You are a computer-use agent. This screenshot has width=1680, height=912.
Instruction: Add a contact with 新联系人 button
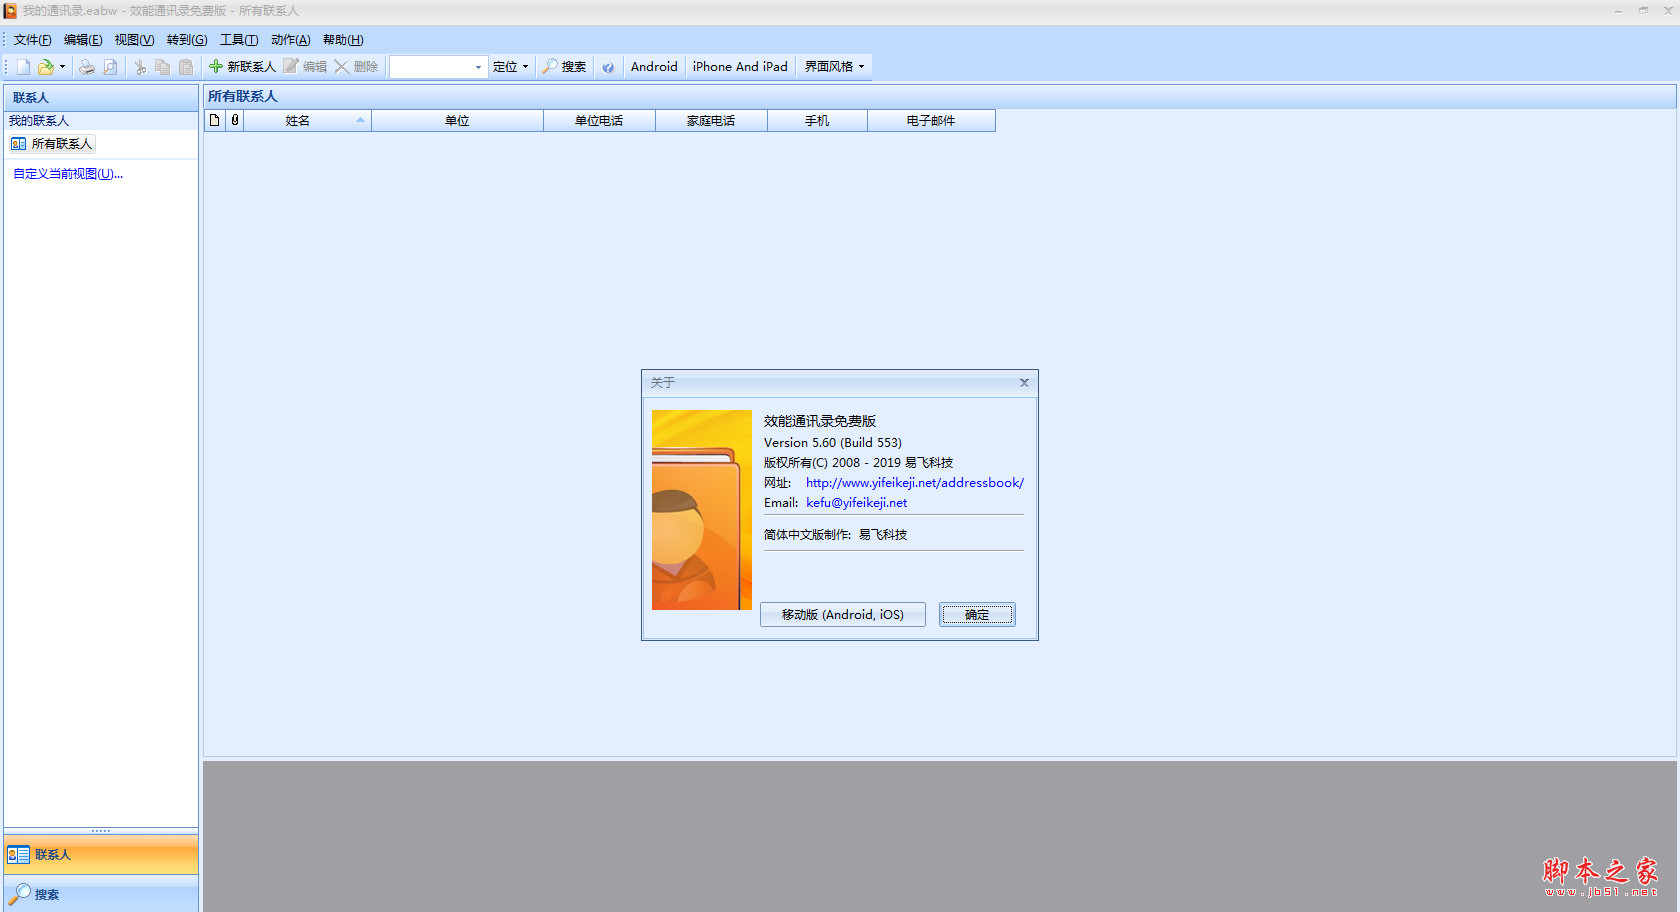coord(242,67)
